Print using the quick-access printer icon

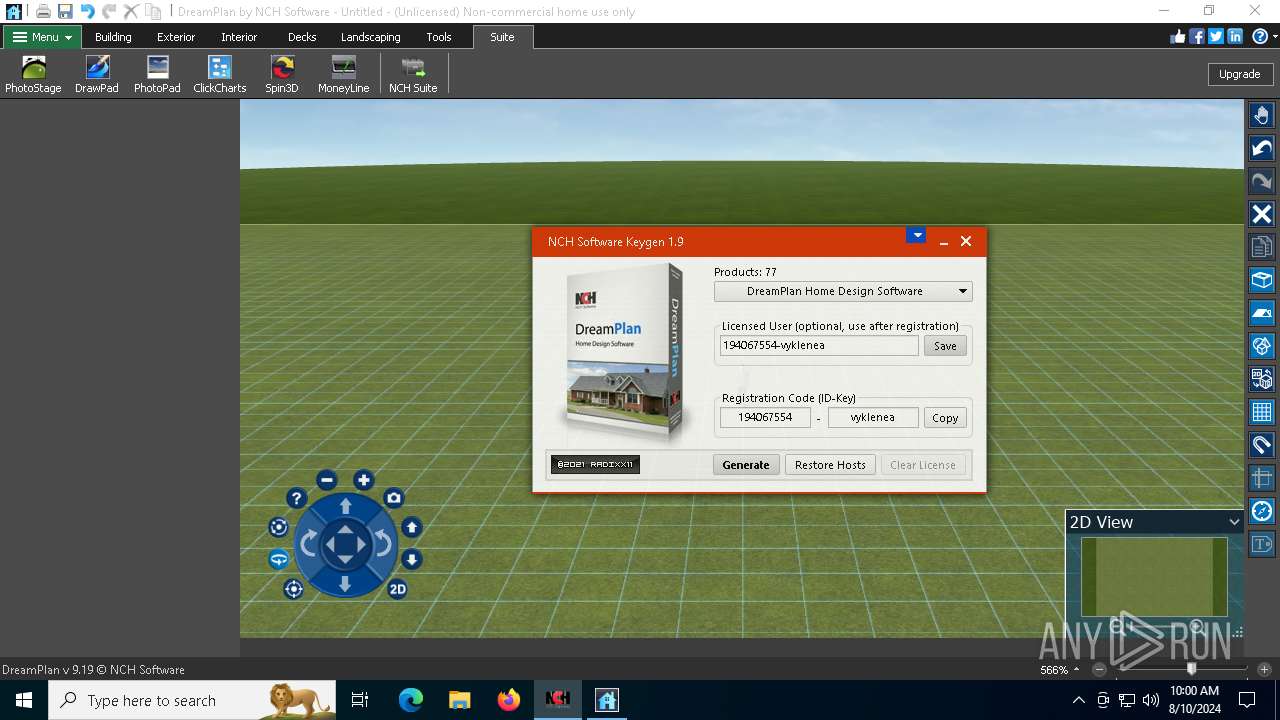43,12
